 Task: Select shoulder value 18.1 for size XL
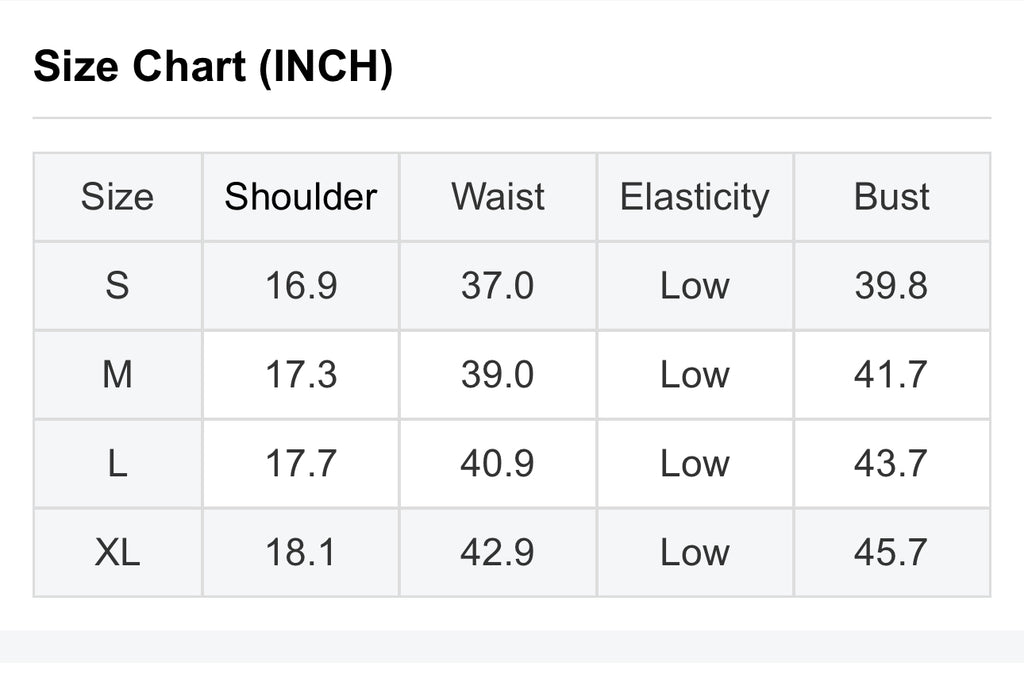[300, 553]
